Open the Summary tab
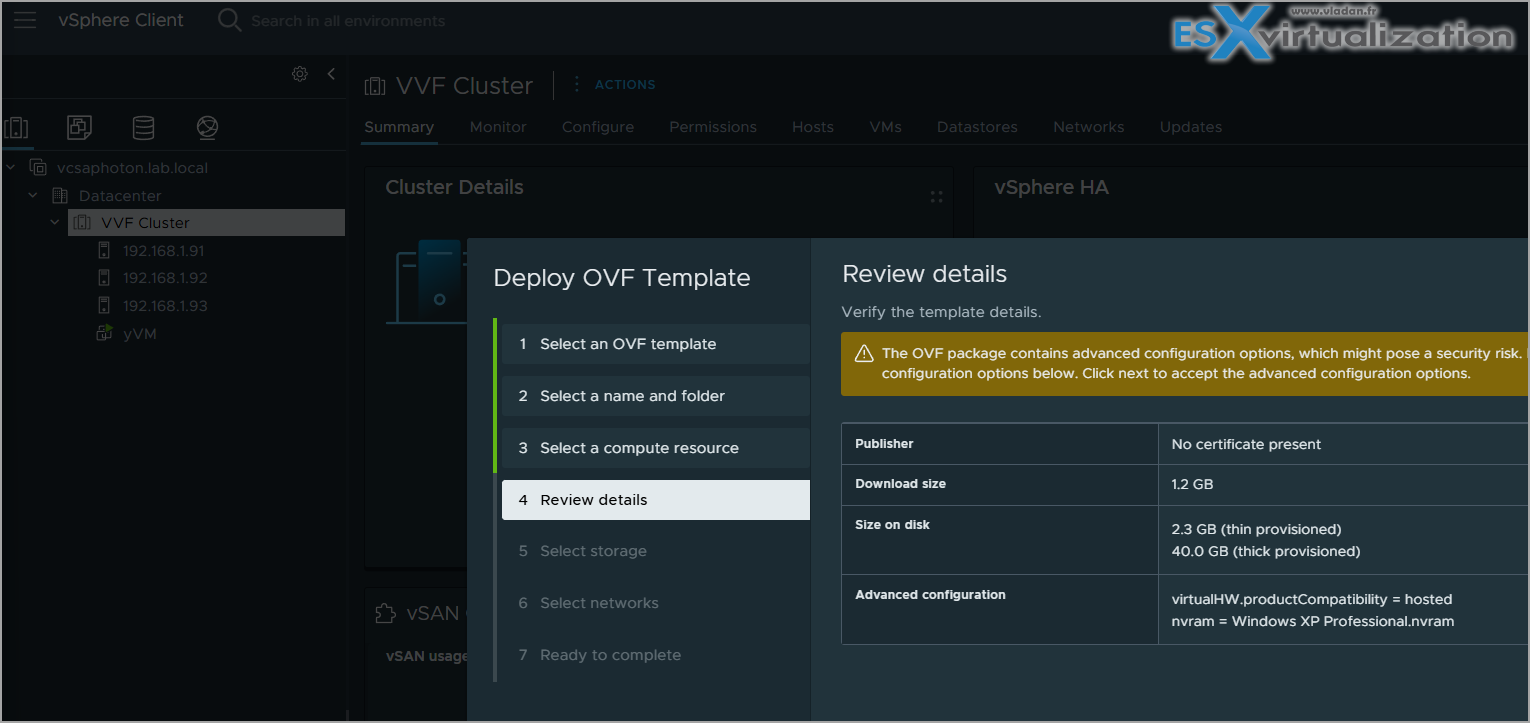This screenshot has width=1530, height=723. 399,127
